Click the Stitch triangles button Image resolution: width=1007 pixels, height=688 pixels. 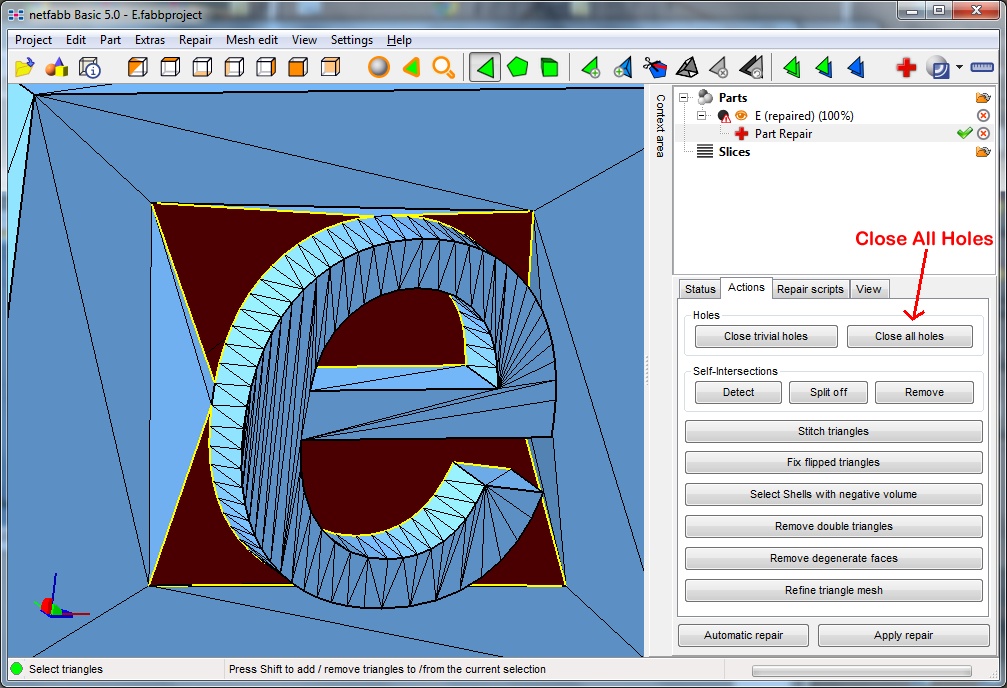(x=834, y=431)
